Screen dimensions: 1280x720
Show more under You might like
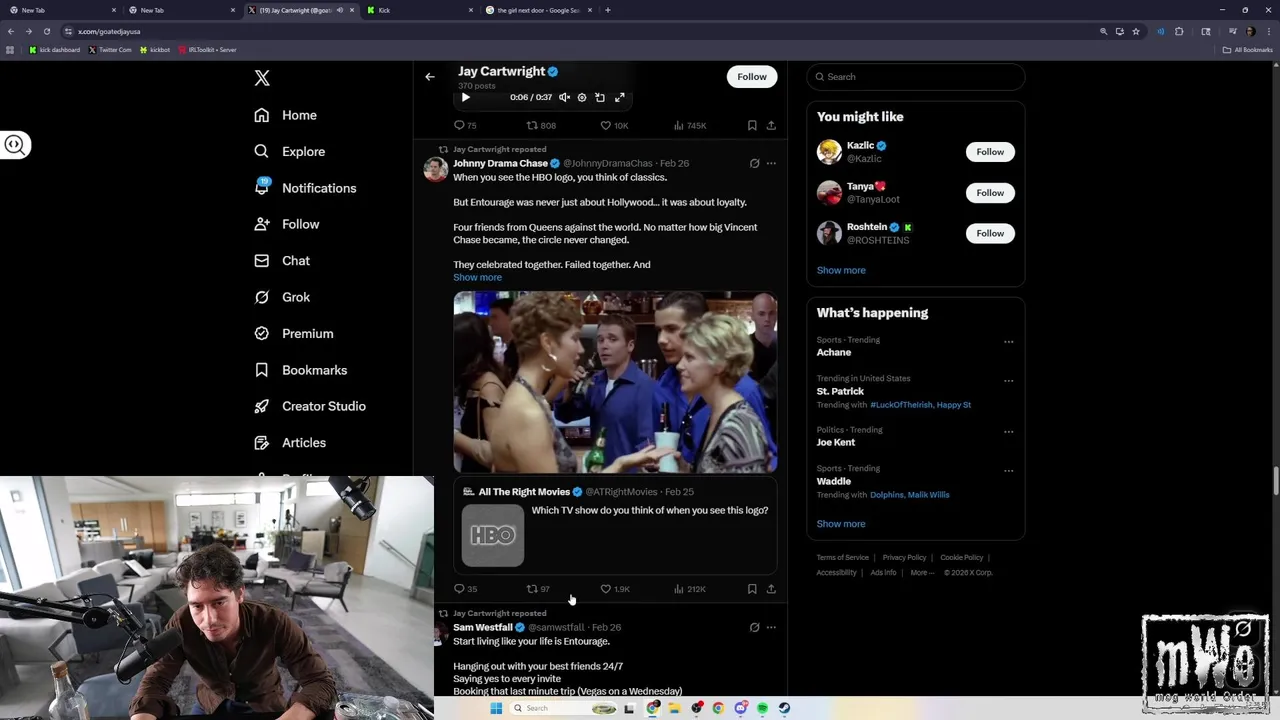pyautogui.click(x=841, y=270)
